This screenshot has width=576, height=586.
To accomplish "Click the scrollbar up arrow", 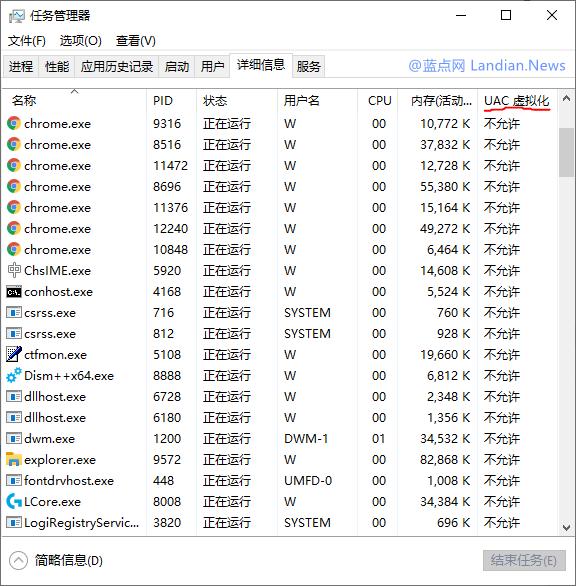I will click(x=566, y=99).
